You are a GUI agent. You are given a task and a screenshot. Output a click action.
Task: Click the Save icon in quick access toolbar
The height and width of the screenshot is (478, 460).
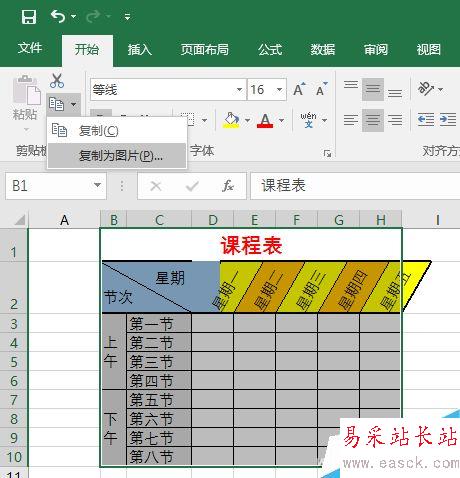click(x=29, y=16)
